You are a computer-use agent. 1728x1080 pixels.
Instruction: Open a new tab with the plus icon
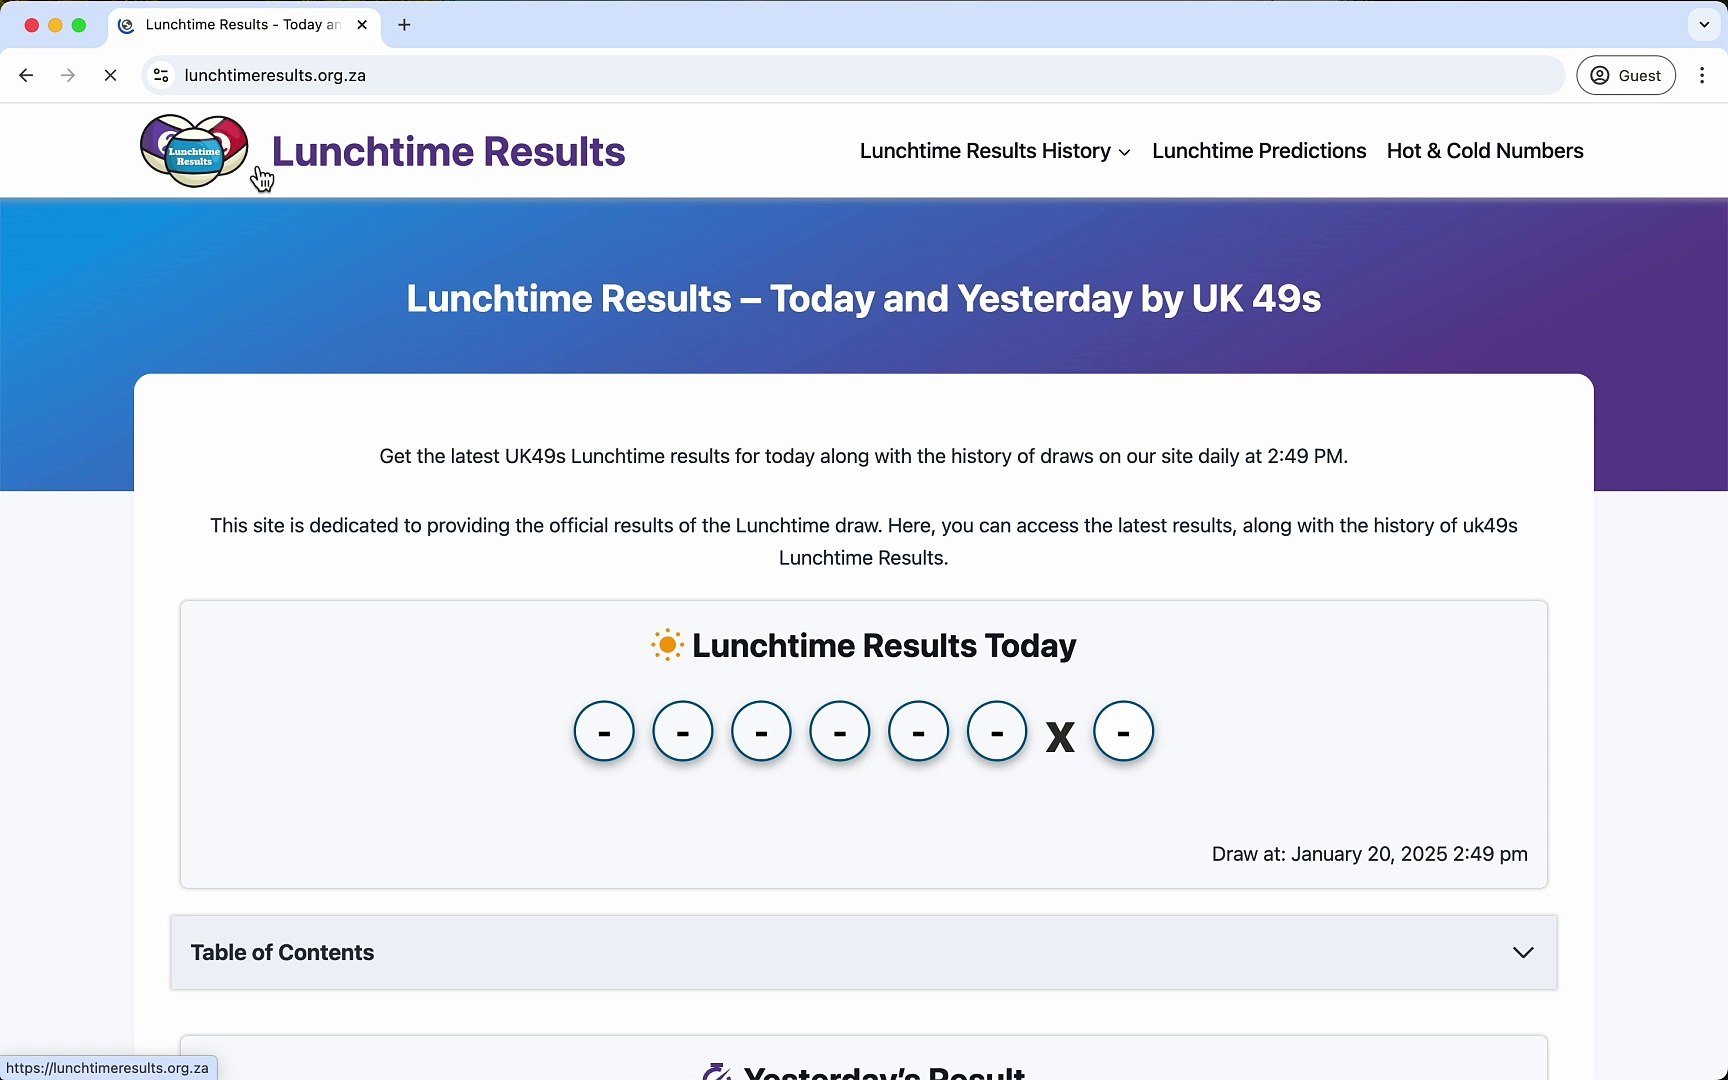click(x=404, y=25)
